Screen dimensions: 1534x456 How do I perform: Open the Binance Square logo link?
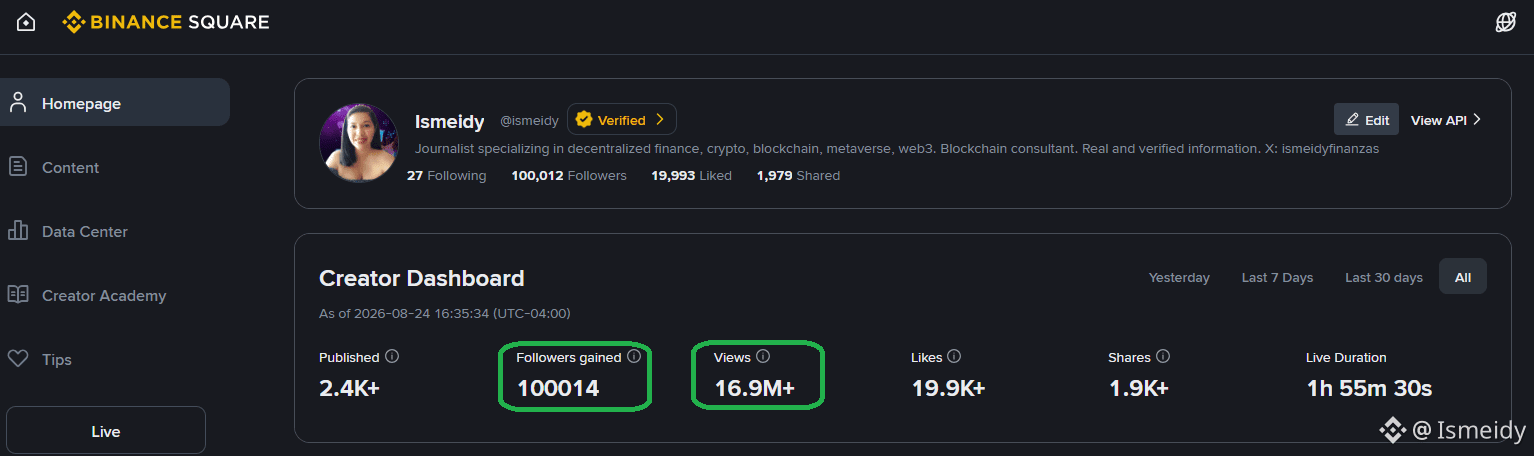click(x=166, y=22)
